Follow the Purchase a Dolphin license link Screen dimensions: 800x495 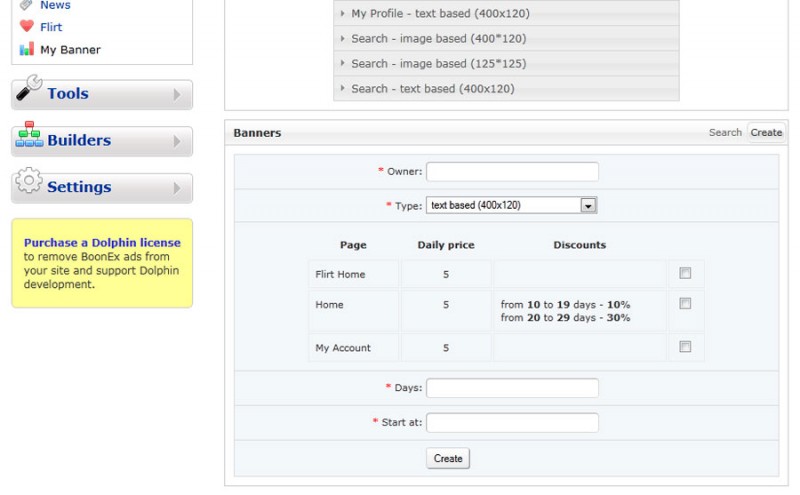(102, 242)
